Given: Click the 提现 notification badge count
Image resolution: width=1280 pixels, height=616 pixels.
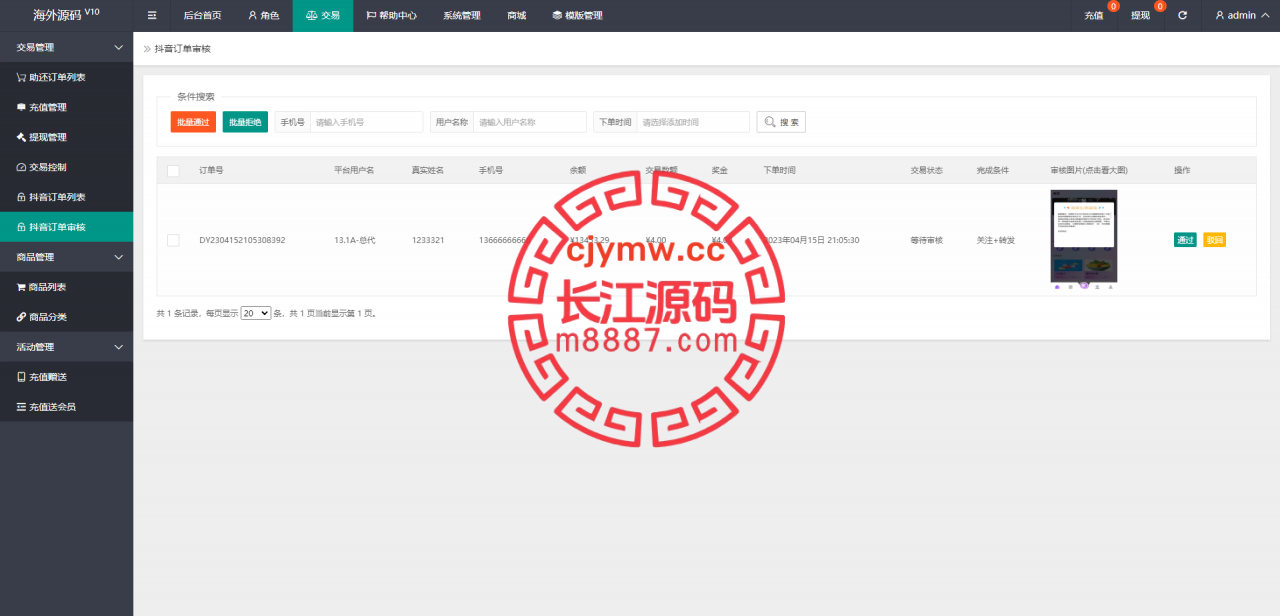Looking at the screenshot, I should click(x=1160, y=7).
